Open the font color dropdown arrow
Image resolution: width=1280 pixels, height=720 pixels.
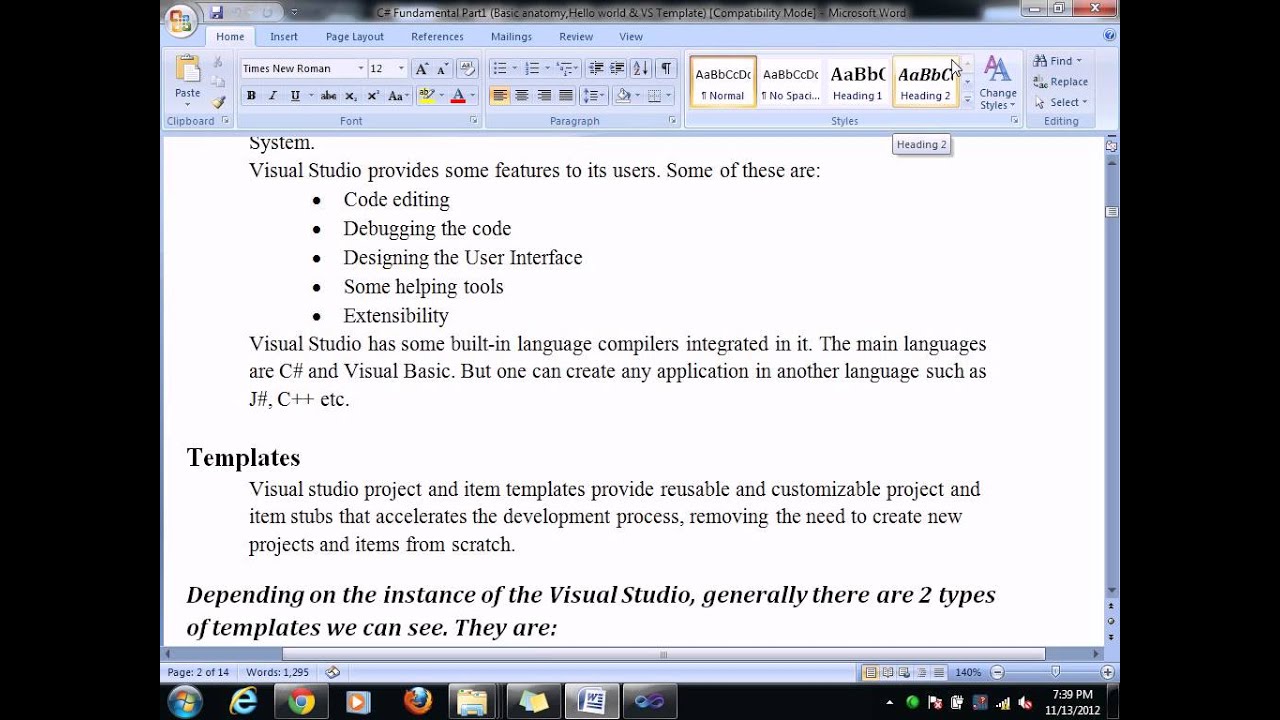[473, 96]
